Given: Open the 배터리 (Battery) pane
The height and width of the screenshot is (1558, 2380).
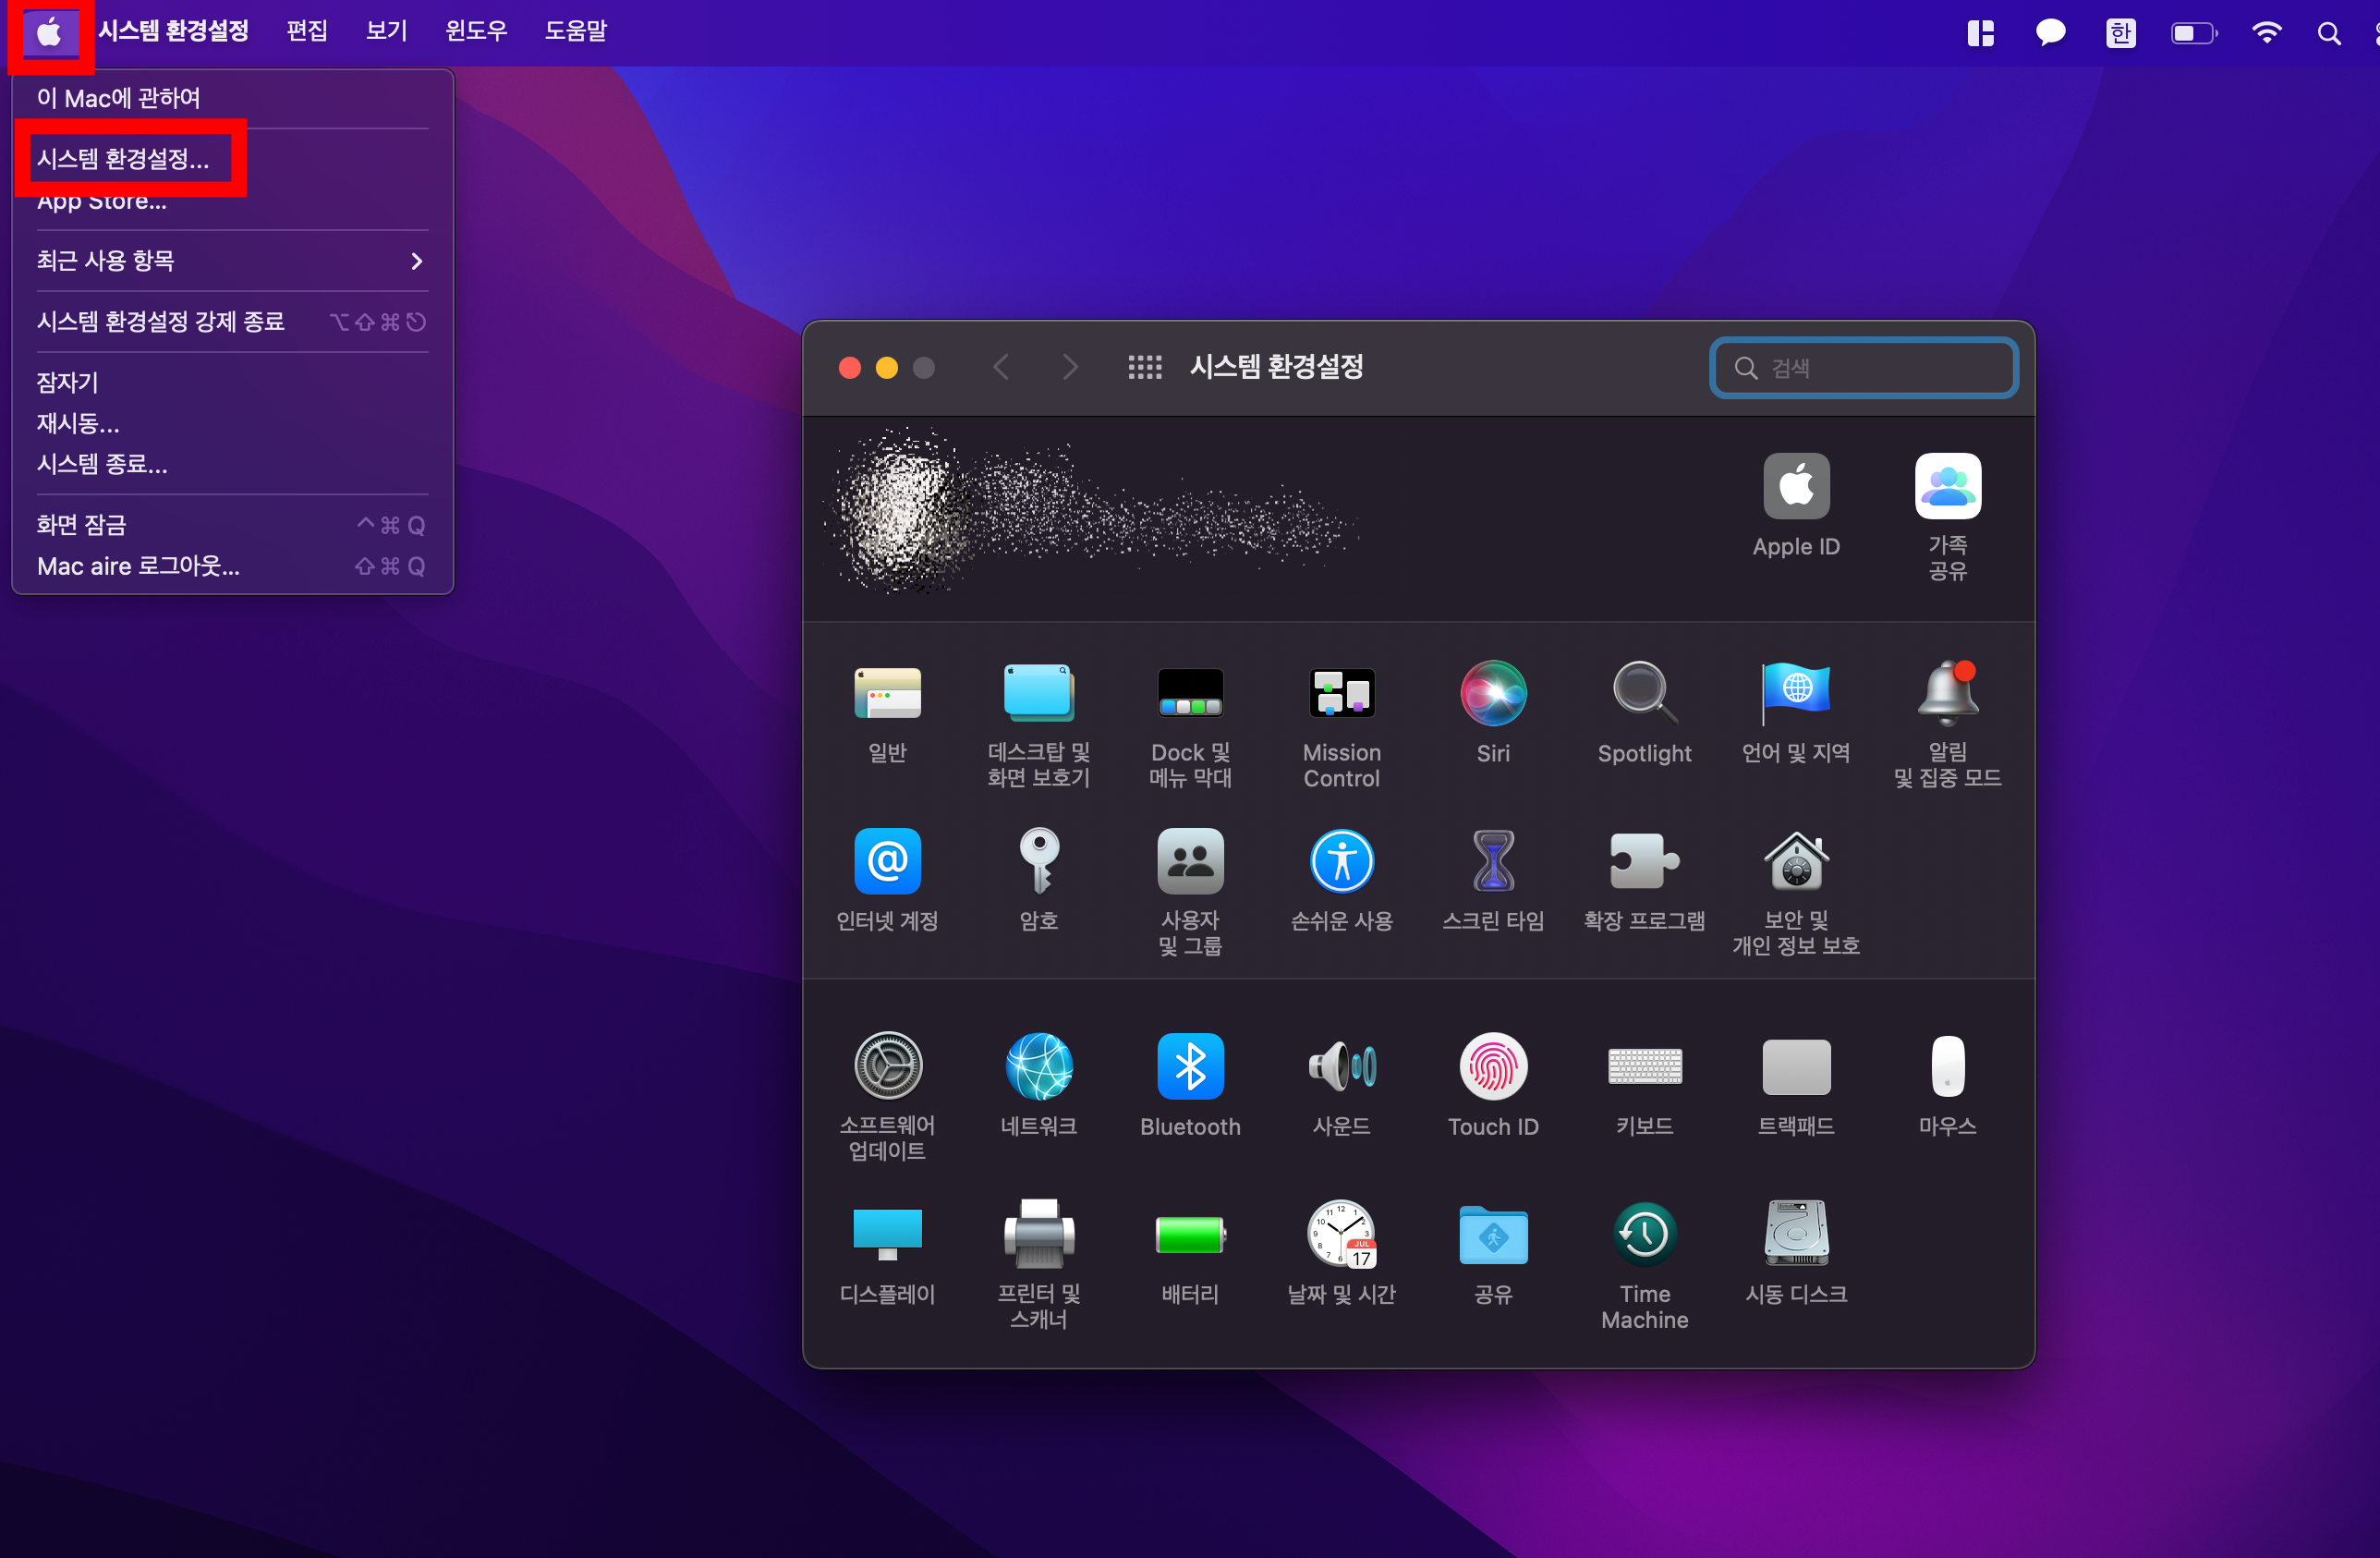Looking at the screenshot, I should [1189, 1234].
